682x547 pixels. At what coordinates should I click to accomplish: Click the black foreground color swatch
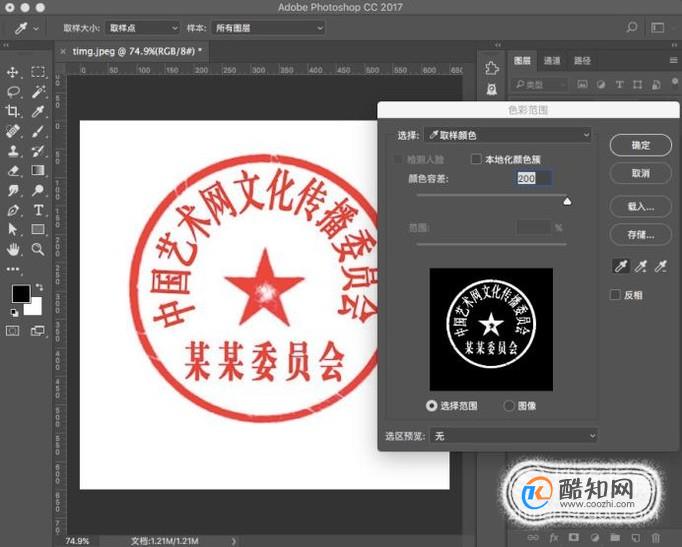click(x=21, y=294)
